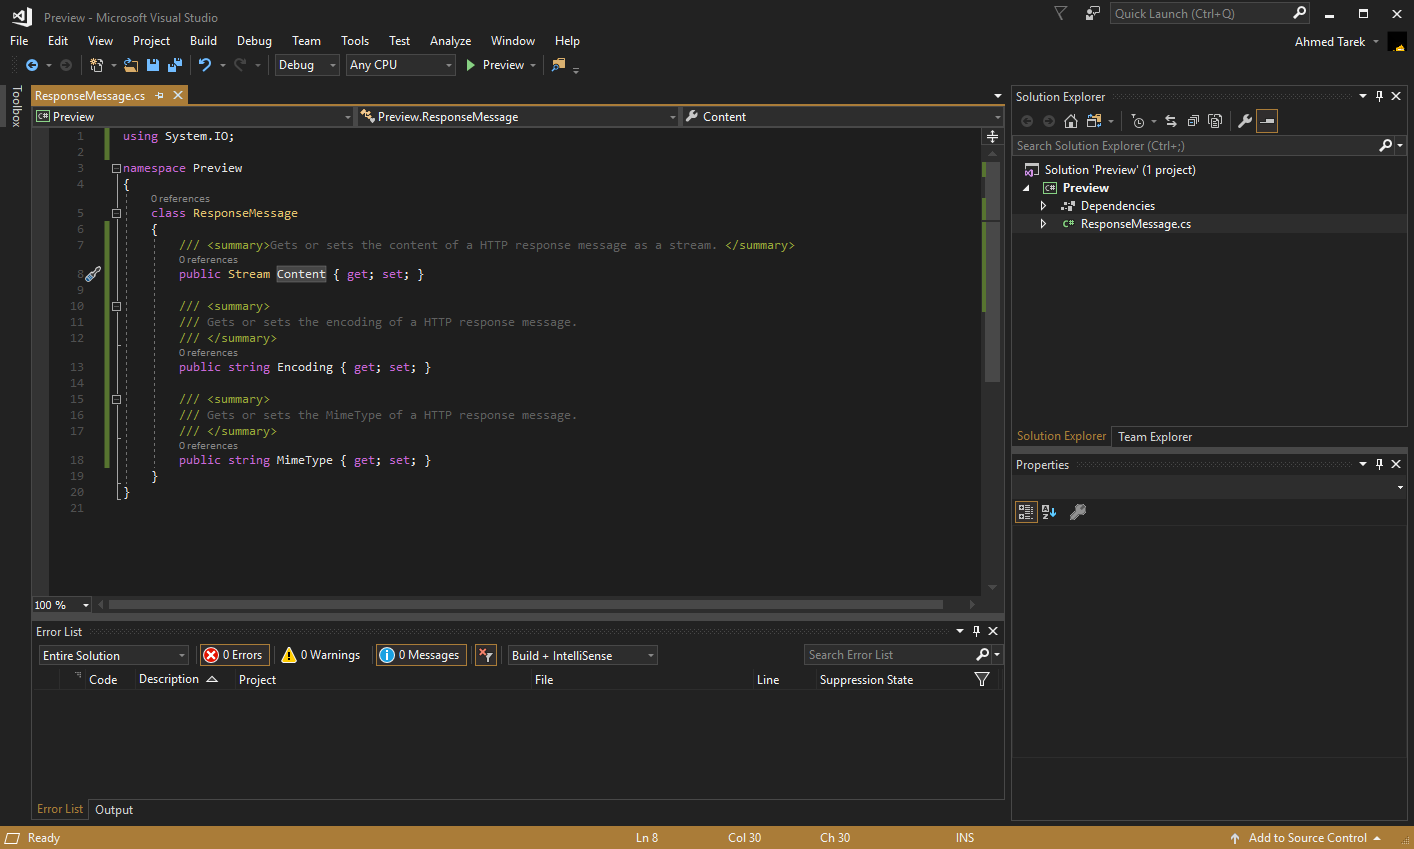The image size is (1414, 849).
Task: Click the notifications flag icon in title bar
Action: [x=1061, y=13]
